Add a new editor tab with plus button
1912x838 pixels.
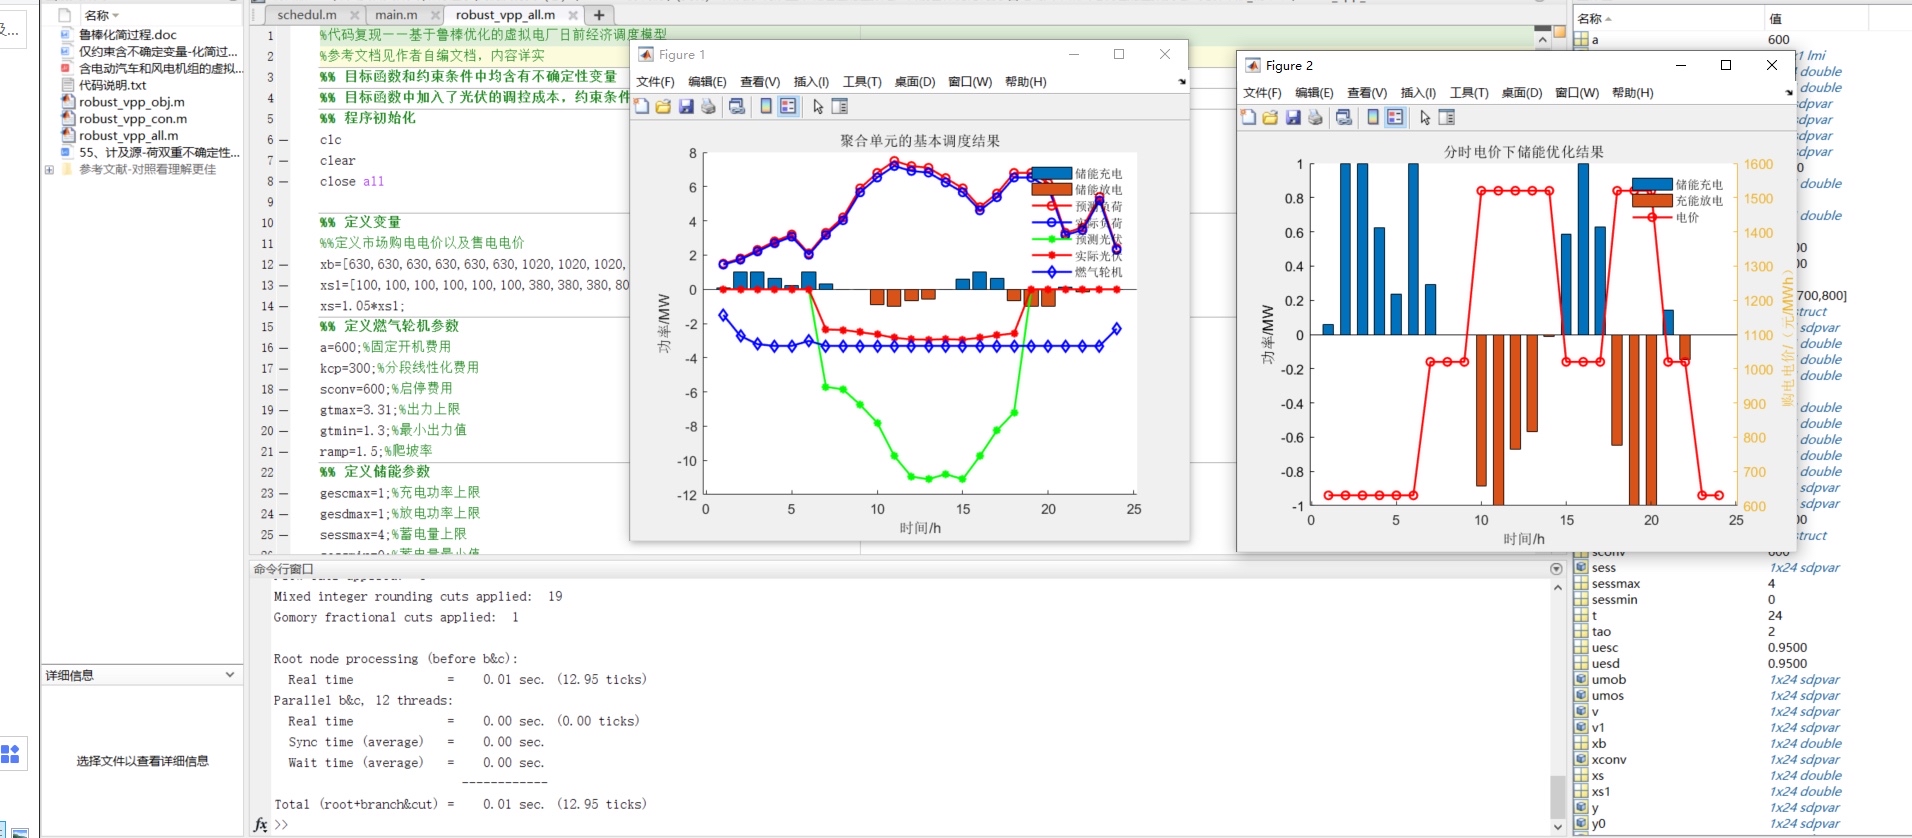(x=599, y=15)
